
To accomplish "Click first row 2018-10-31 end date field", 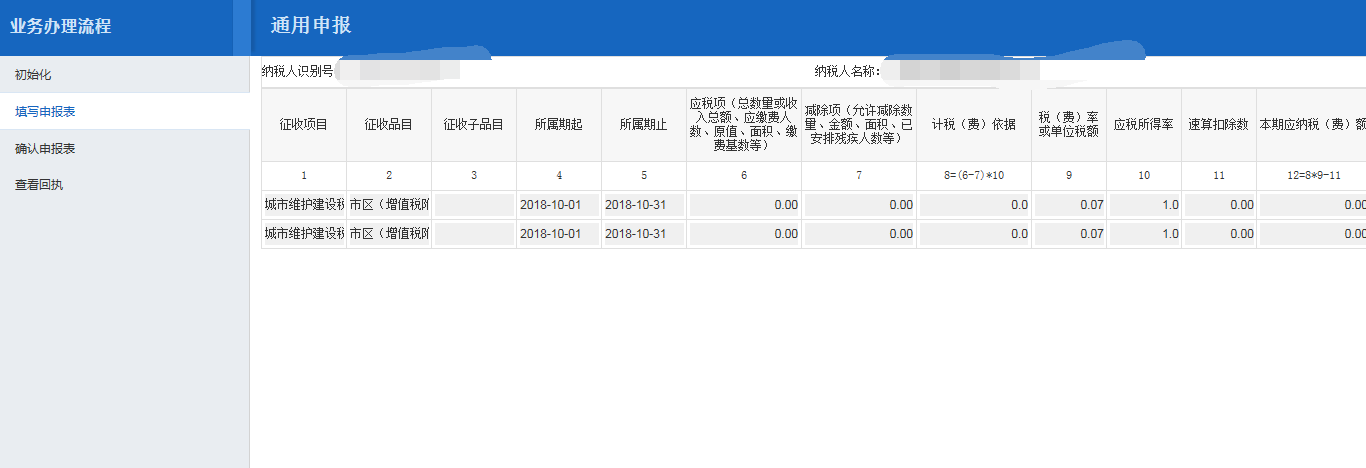I will coord(644,205).
